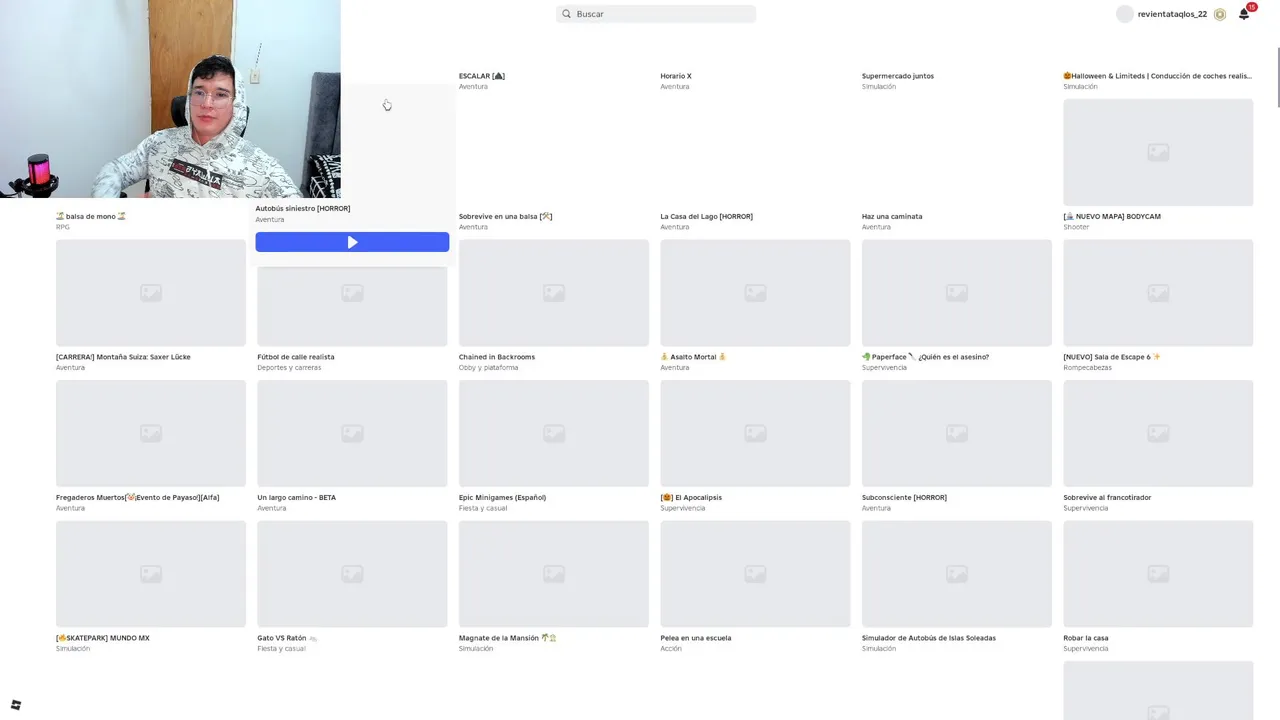This screenshot has width=1280, height=720.
Task: Open Fregaderos Muertos Evento de Payaso title
Action: 138,497
